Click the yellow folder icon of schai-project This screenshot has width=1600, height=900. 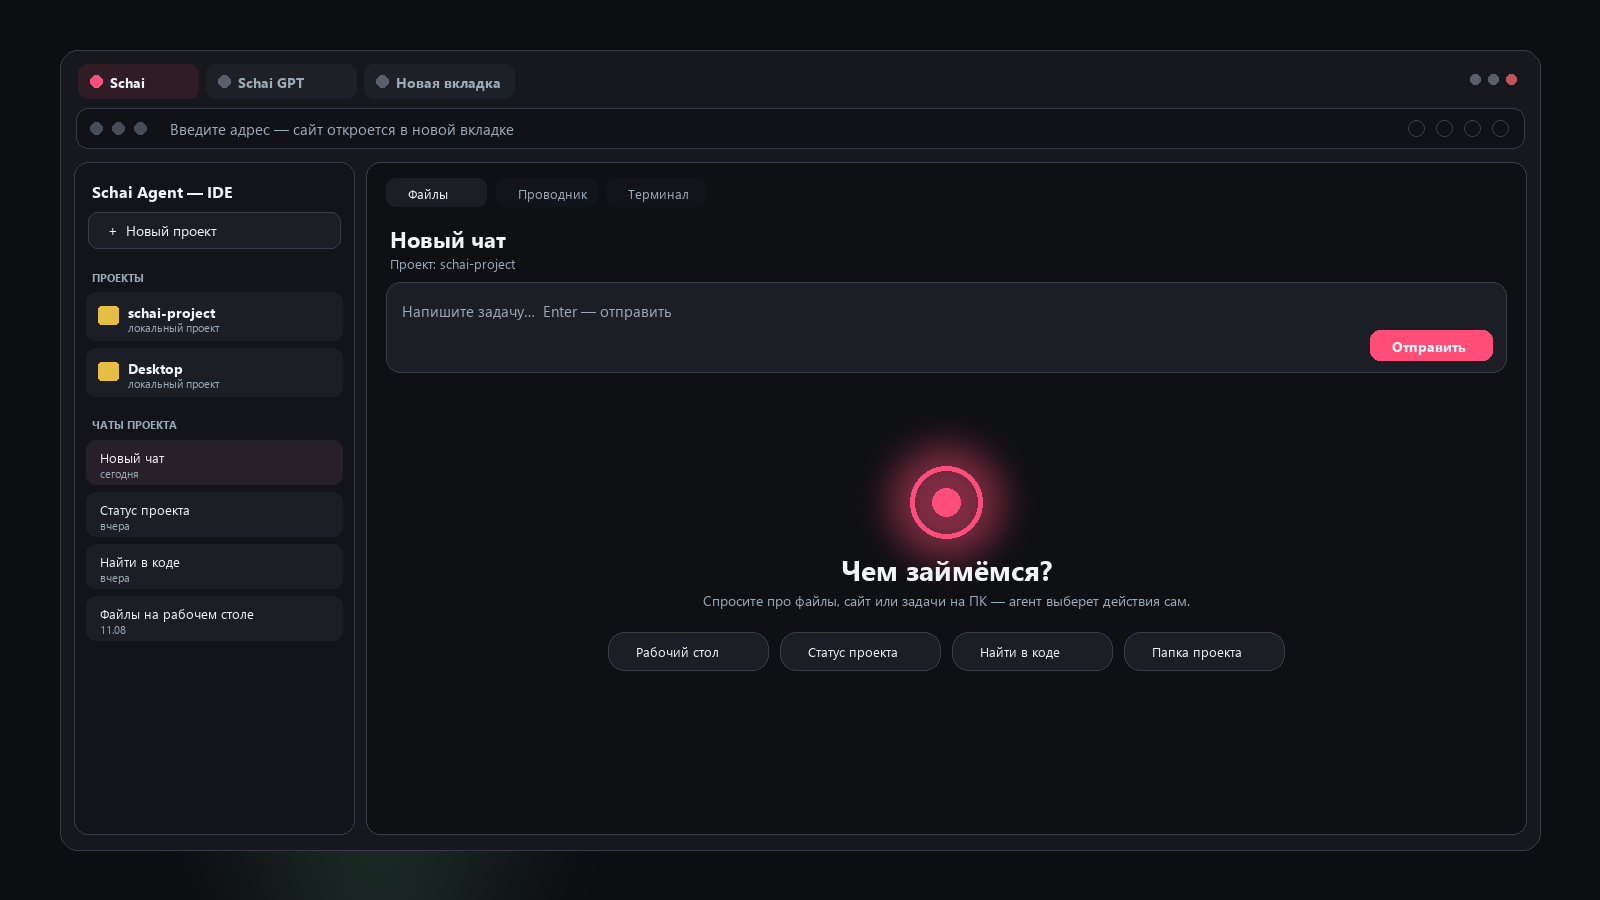(x=108, y=316)
